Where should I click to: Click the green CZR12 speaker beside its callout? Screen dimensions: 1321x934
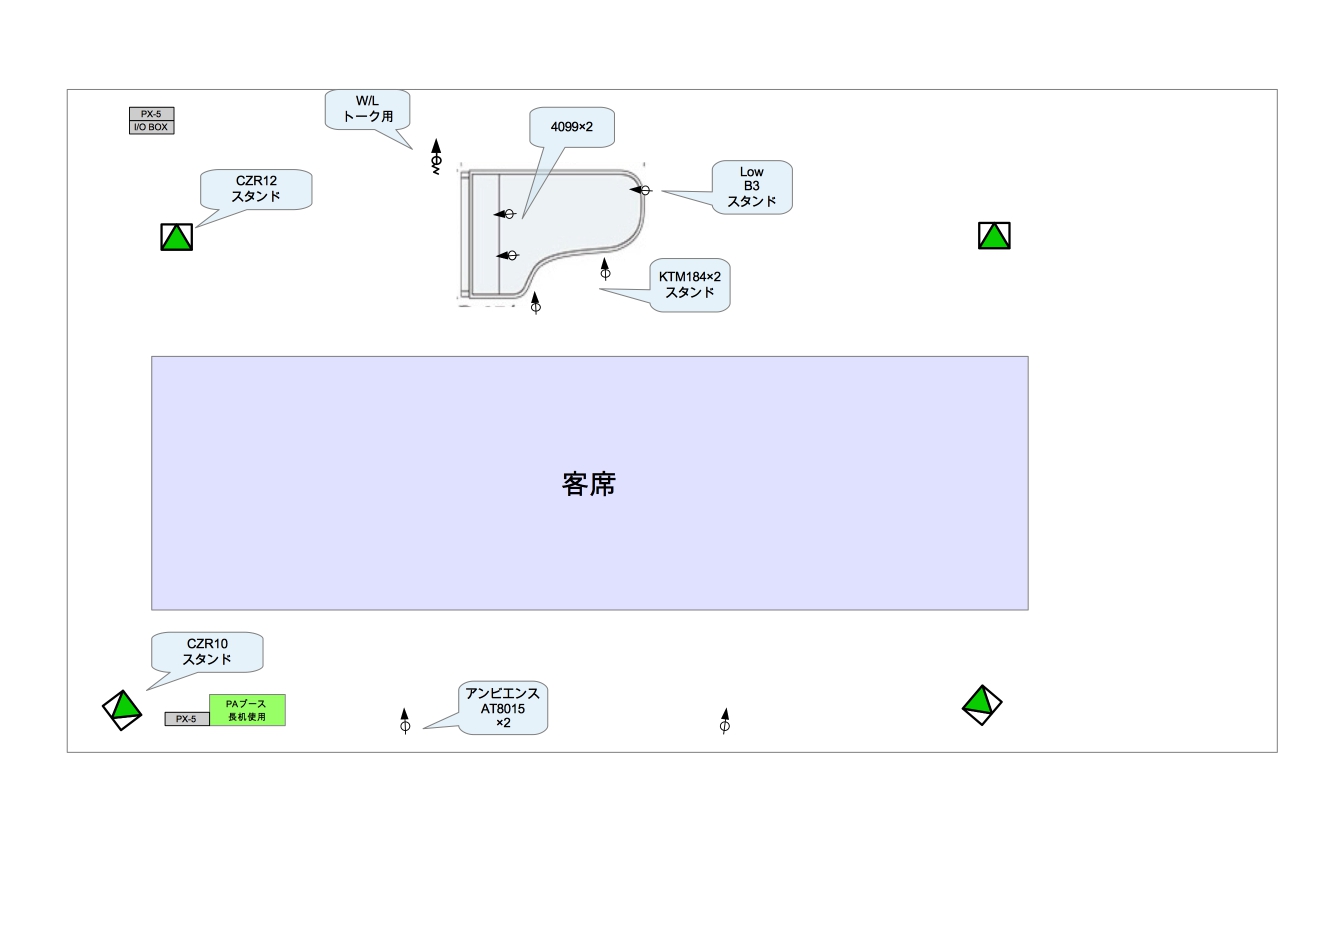(x=177, y=237)
